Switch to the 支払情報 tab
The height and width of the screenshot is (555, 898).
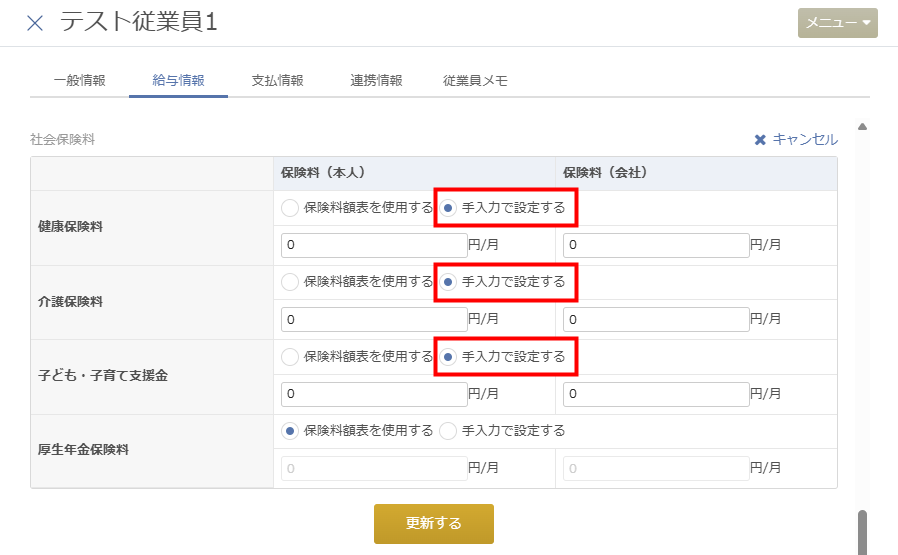click(277, 81)
